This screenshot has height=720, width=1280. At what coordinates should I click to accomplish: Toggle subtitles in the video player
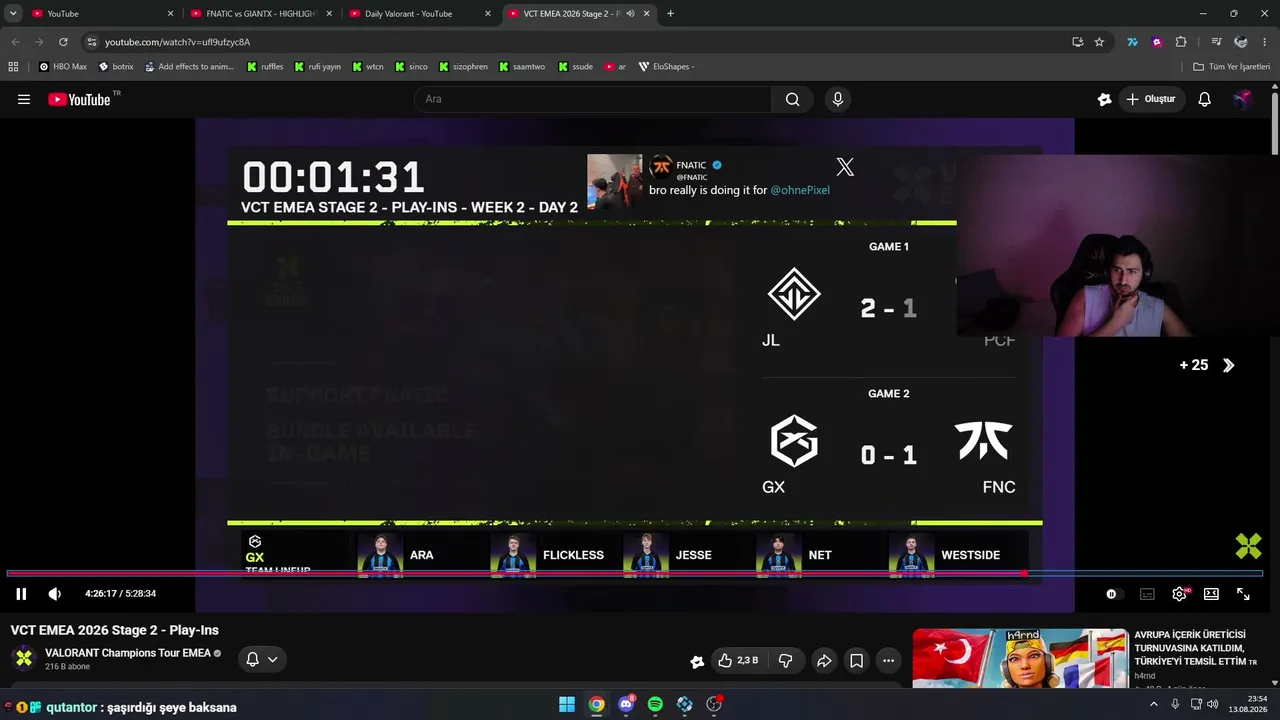point(1147,594)
